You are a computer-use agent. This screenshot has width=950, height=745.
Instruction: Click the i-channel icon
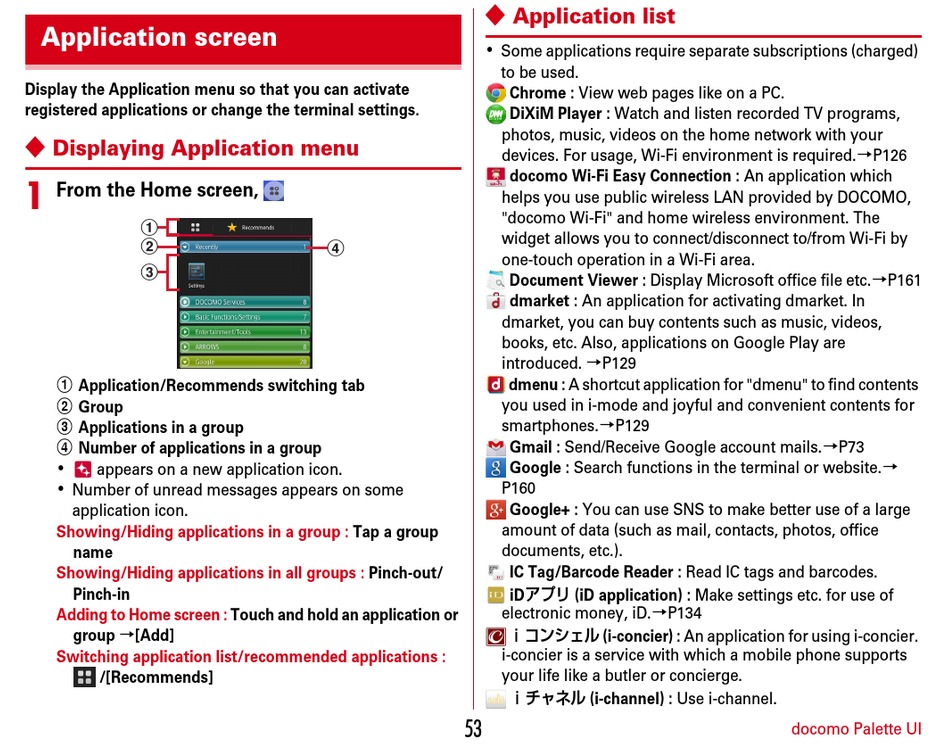pyautogui.click(x=496, y=699)
